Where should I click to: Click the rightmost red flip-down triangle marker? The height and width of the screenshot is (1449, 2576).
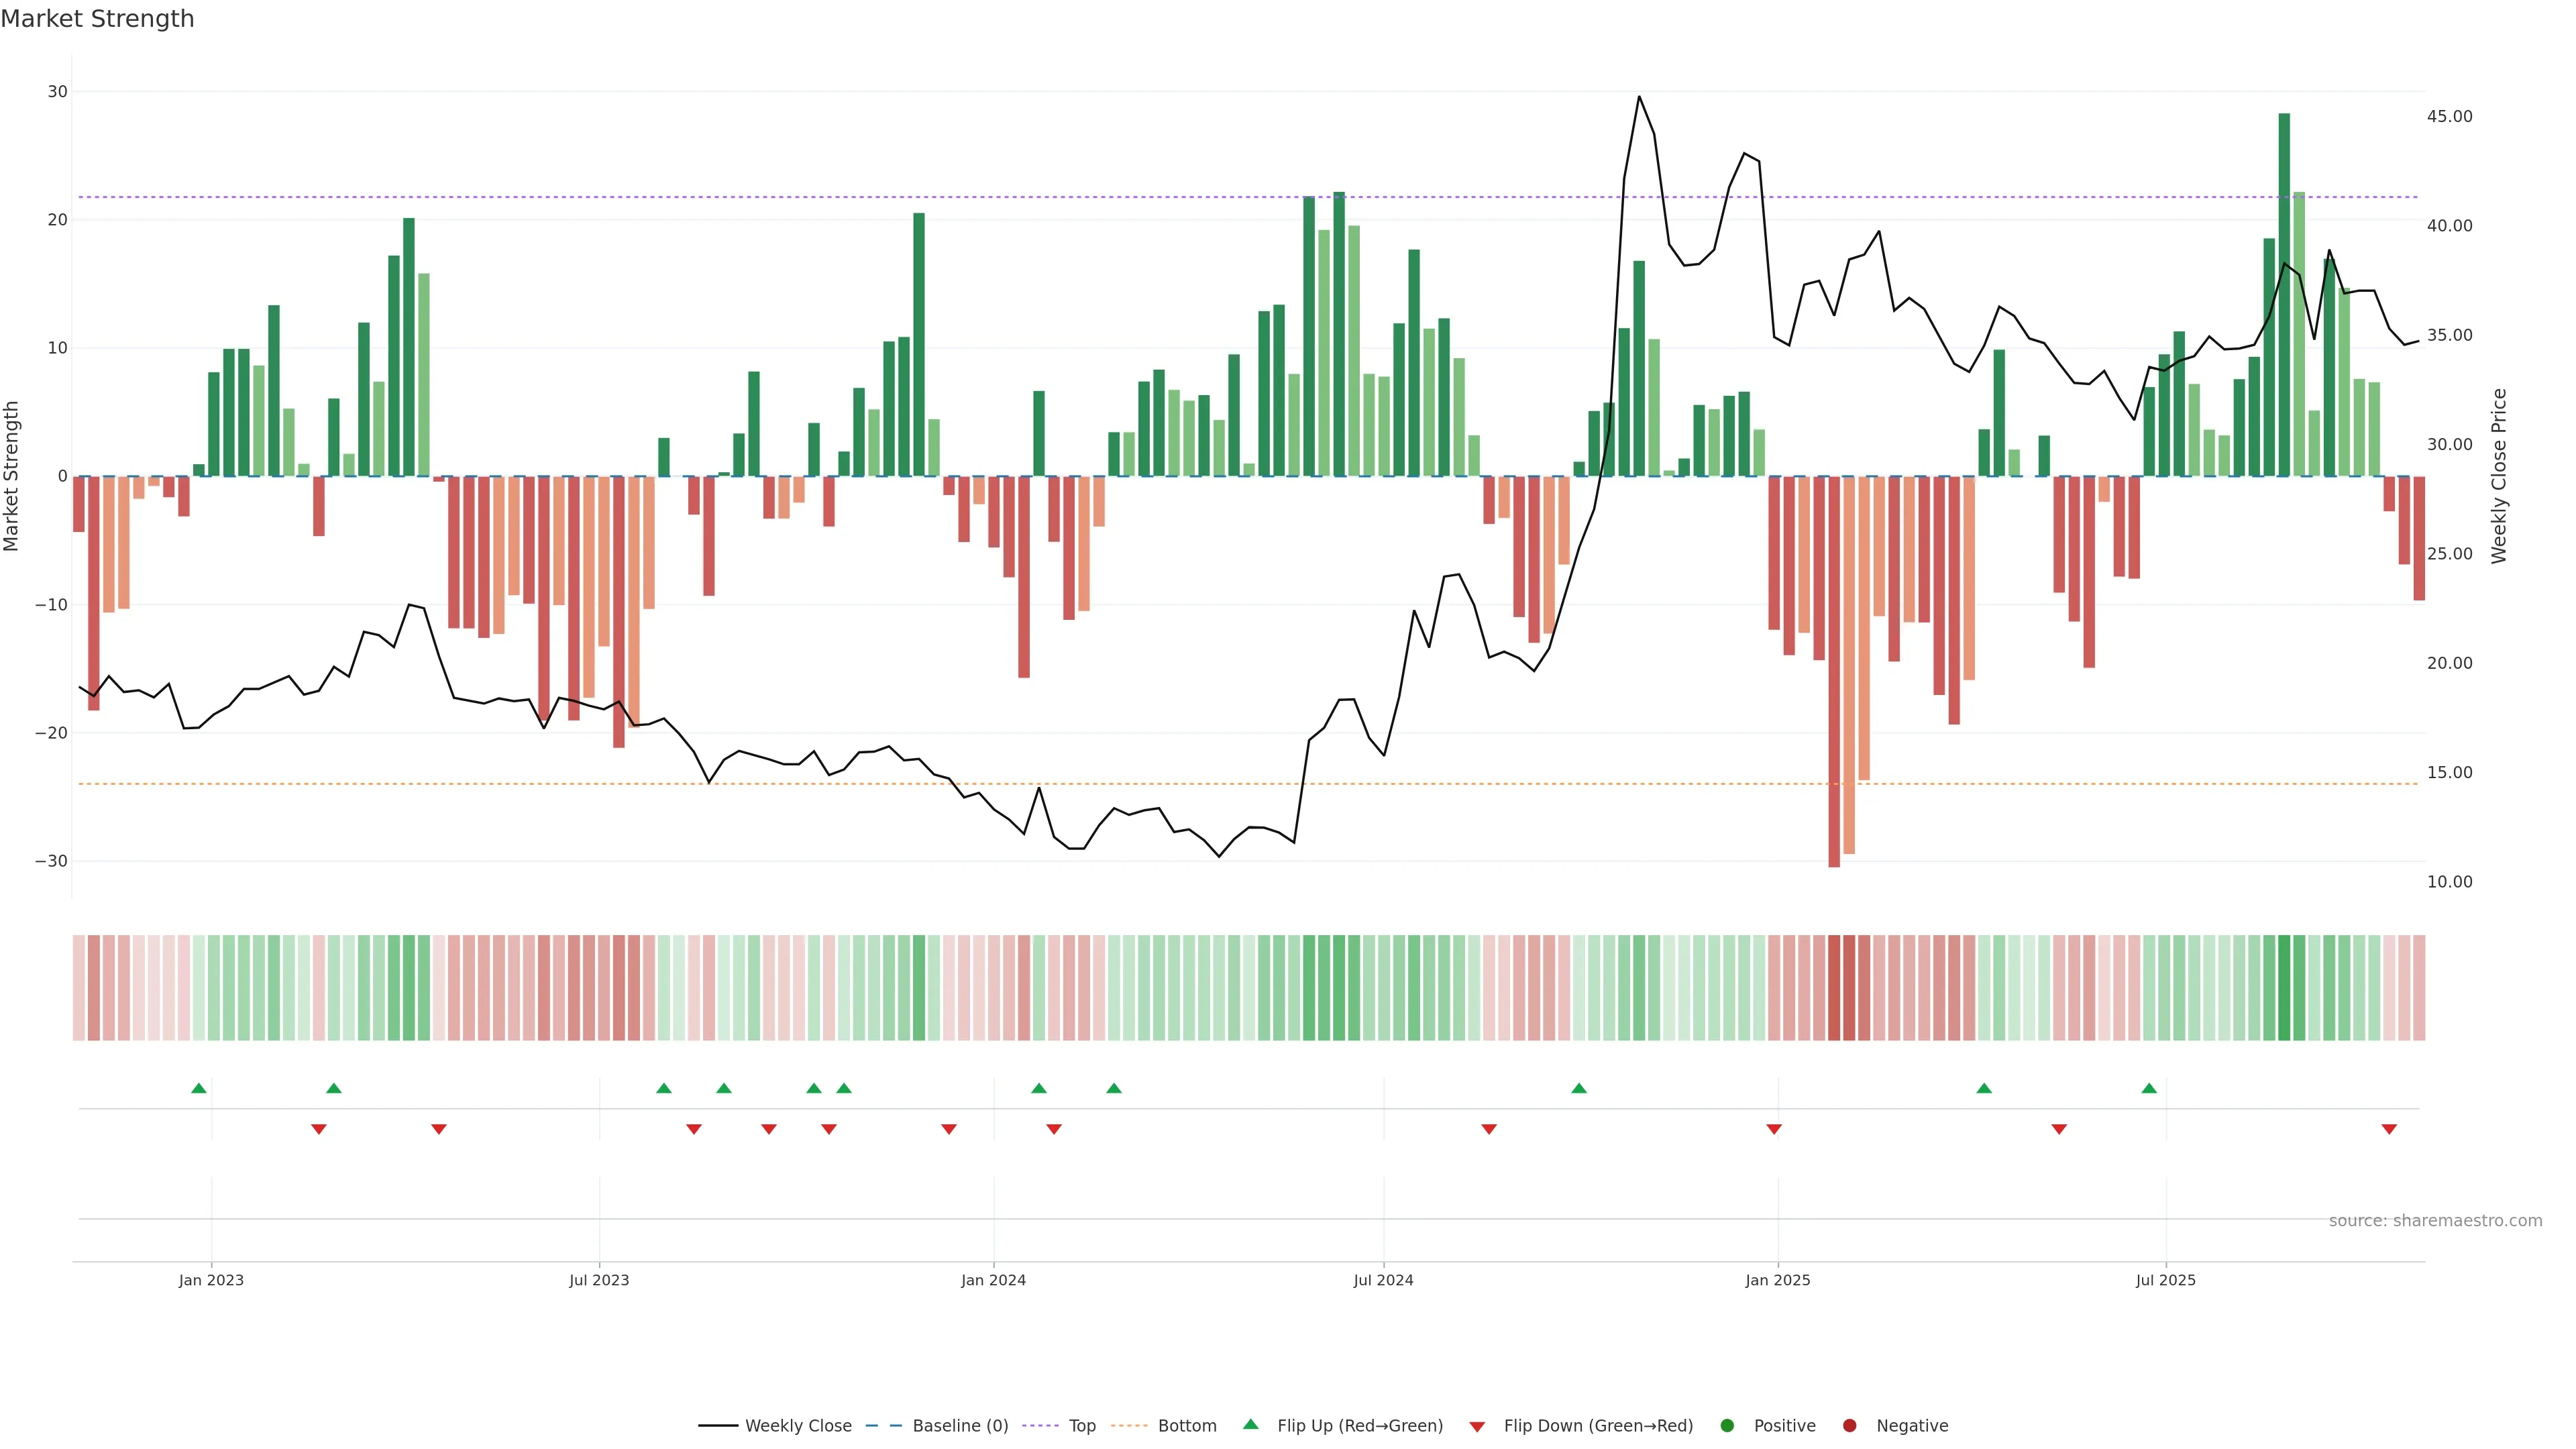(2389, 1129)
